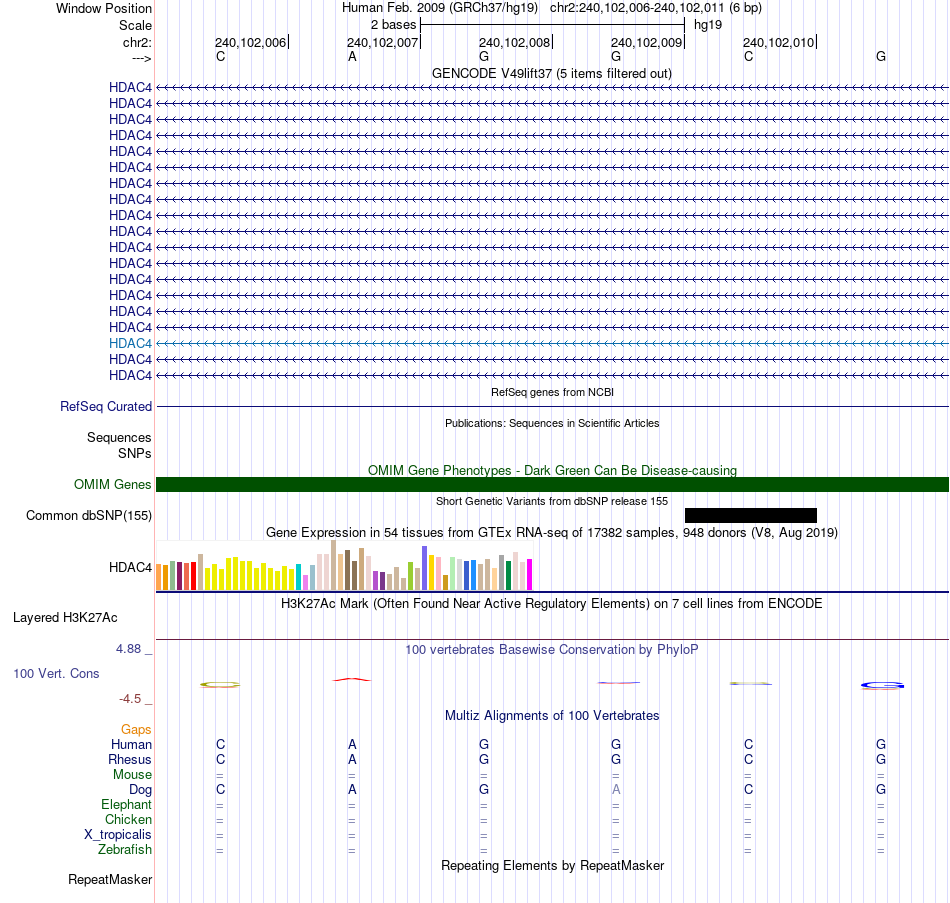Click the Common dbSNP(155) track label

[88, 516]
